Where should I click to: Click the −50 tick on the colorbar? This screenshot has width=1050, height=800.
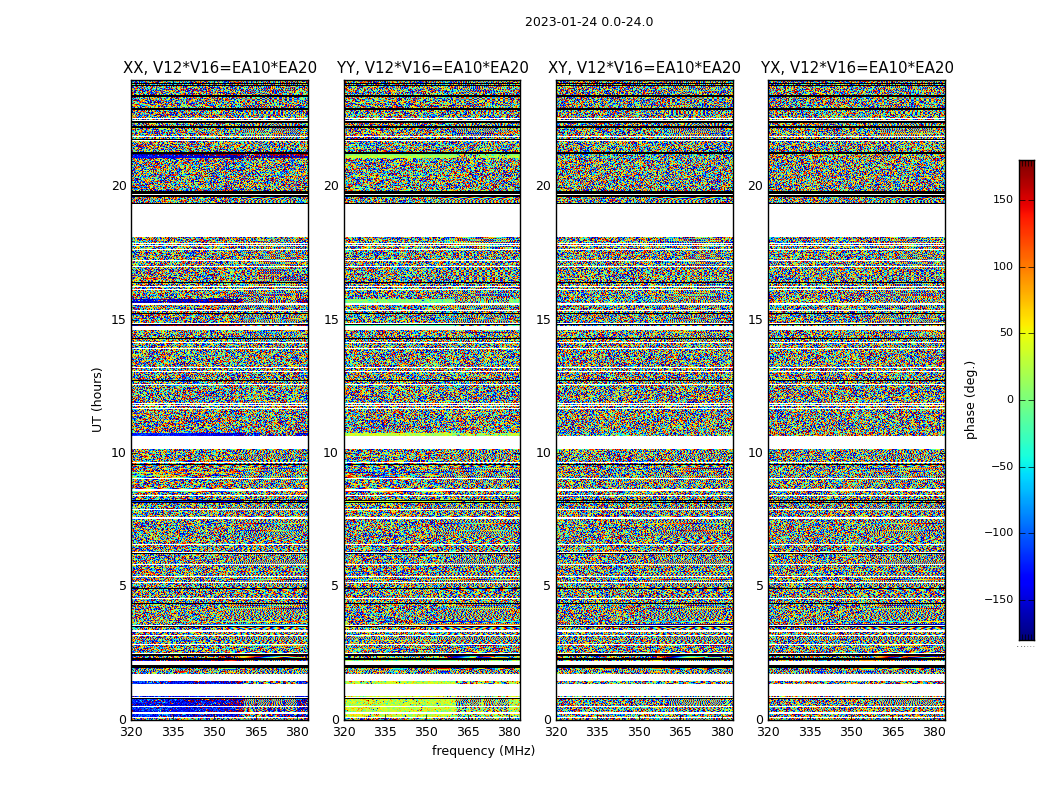click(x=1001, y=467)
